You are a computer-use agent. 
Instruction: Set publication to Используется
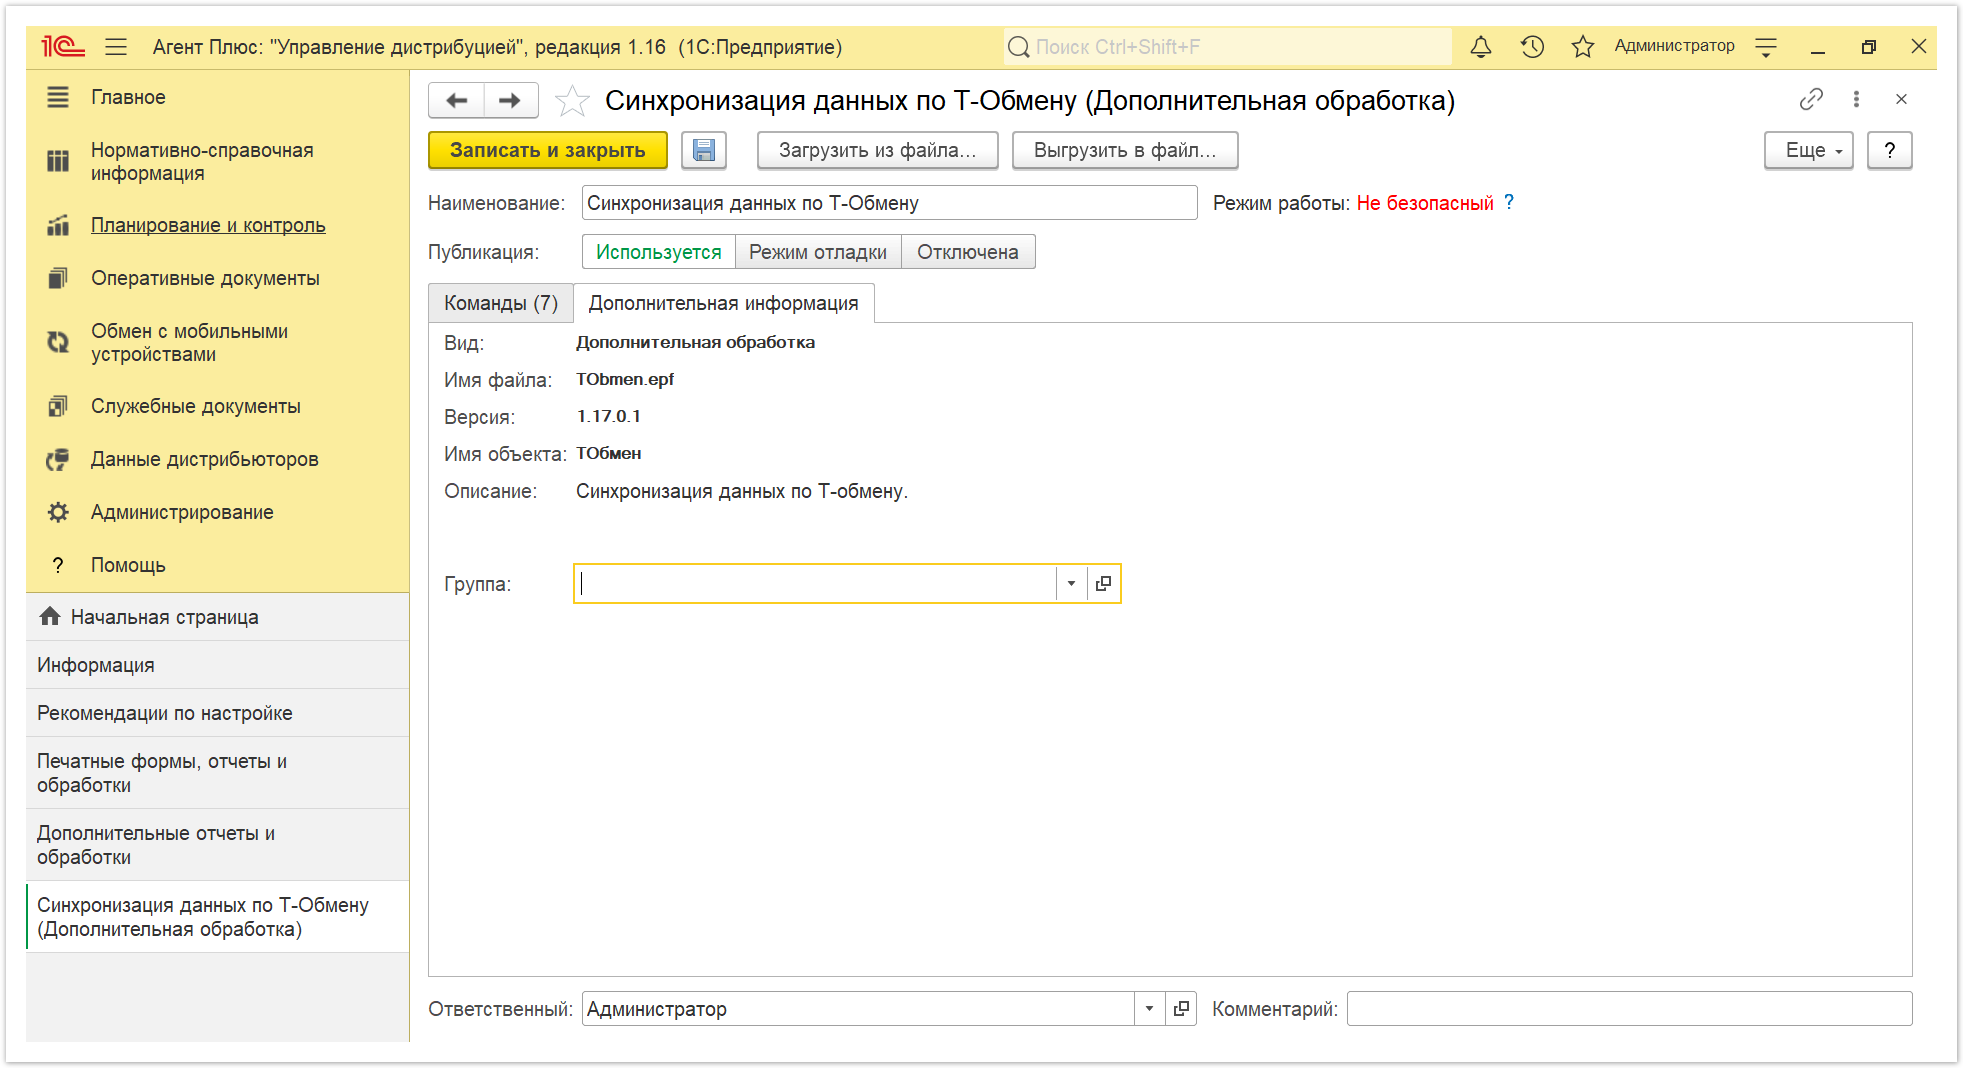pos(659,252)
